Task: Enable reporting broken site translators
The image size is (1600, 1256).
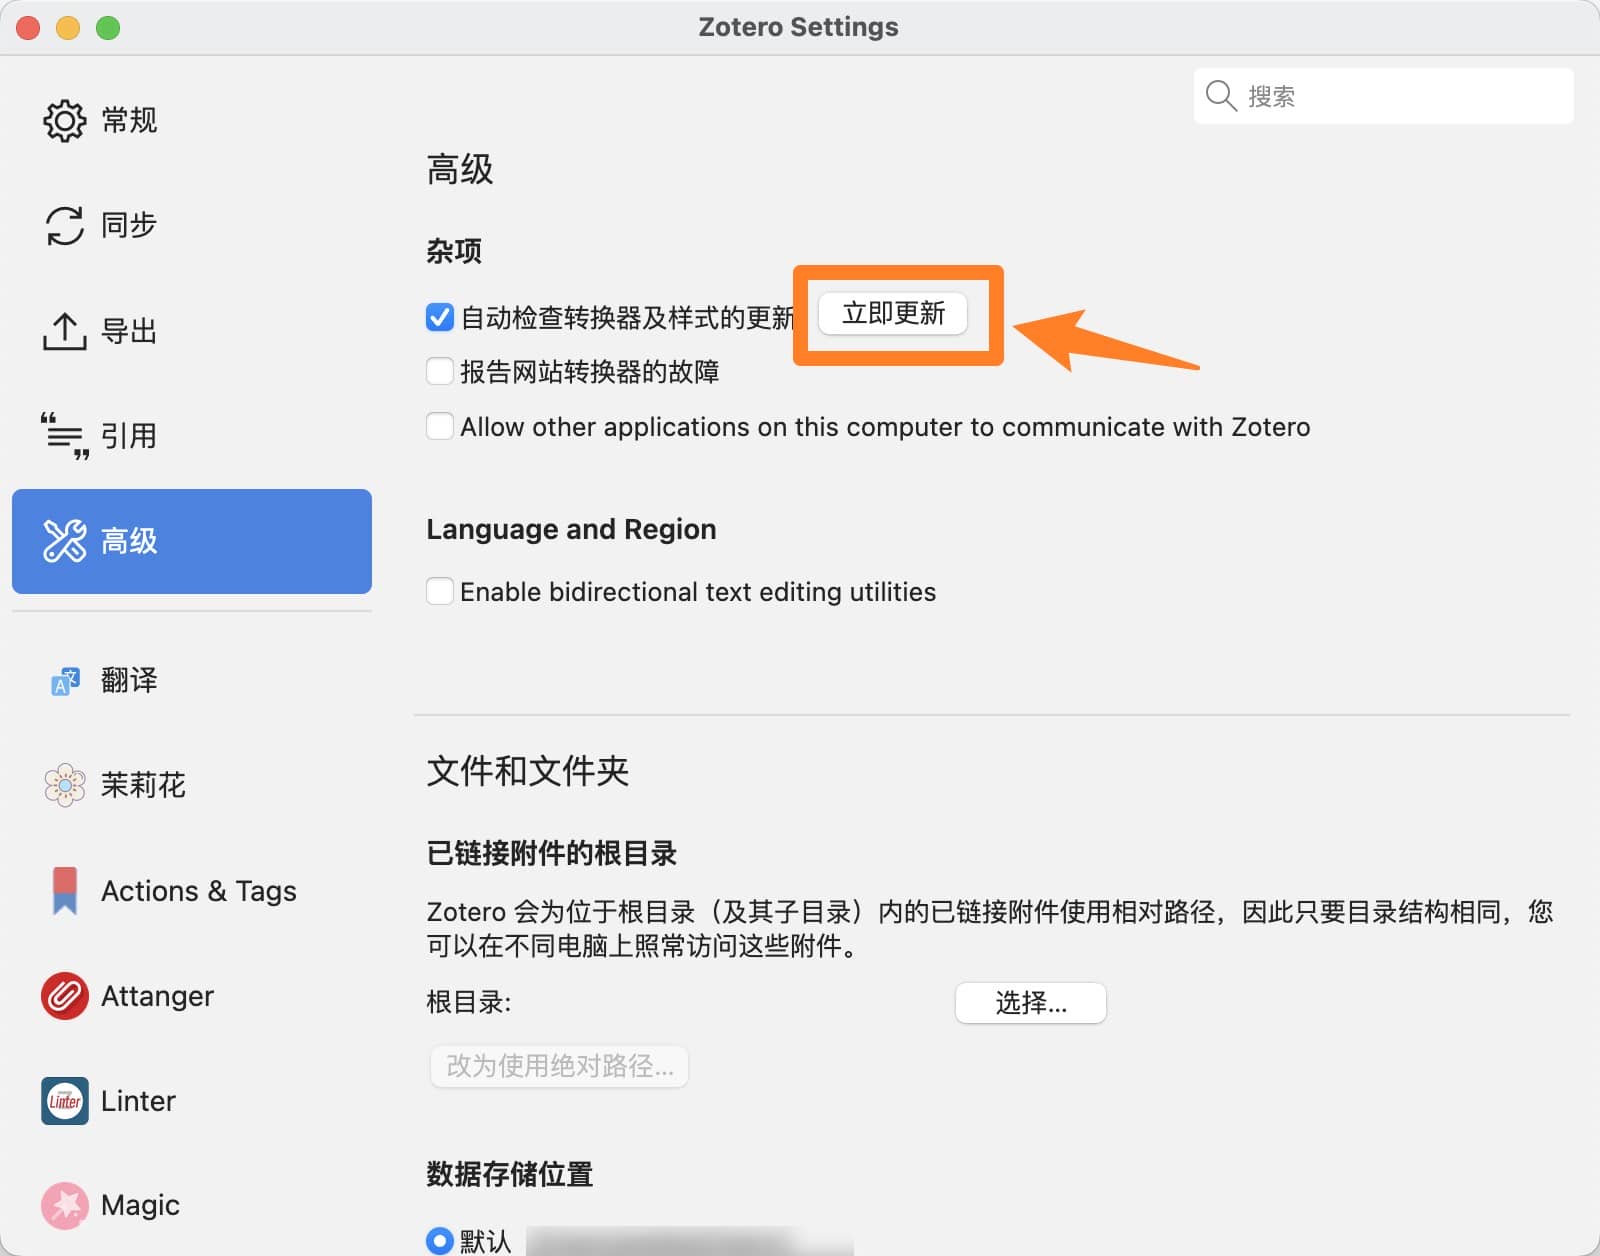Action: pyautogui.click(x=440, y=372)
